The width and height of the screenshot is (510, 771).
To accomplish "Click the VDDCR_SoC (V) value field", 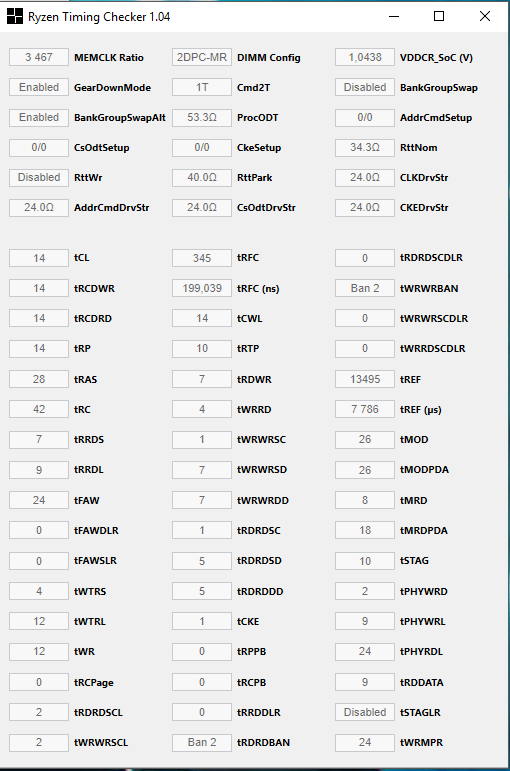I will pyautogui.click(x=365, y=58).
